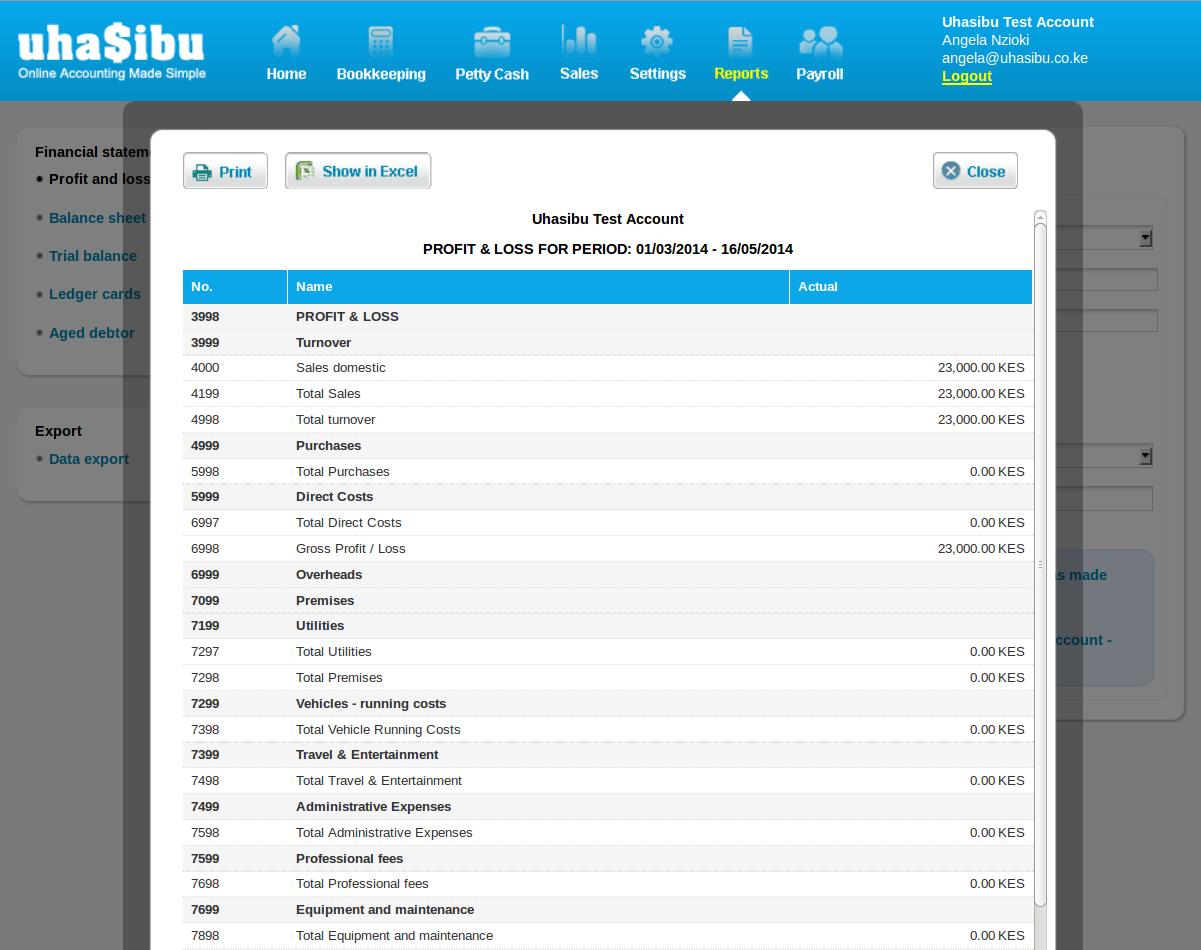Select the 'Total Utilities' row name
1201x950 pixels.
[x=334, y=652]
